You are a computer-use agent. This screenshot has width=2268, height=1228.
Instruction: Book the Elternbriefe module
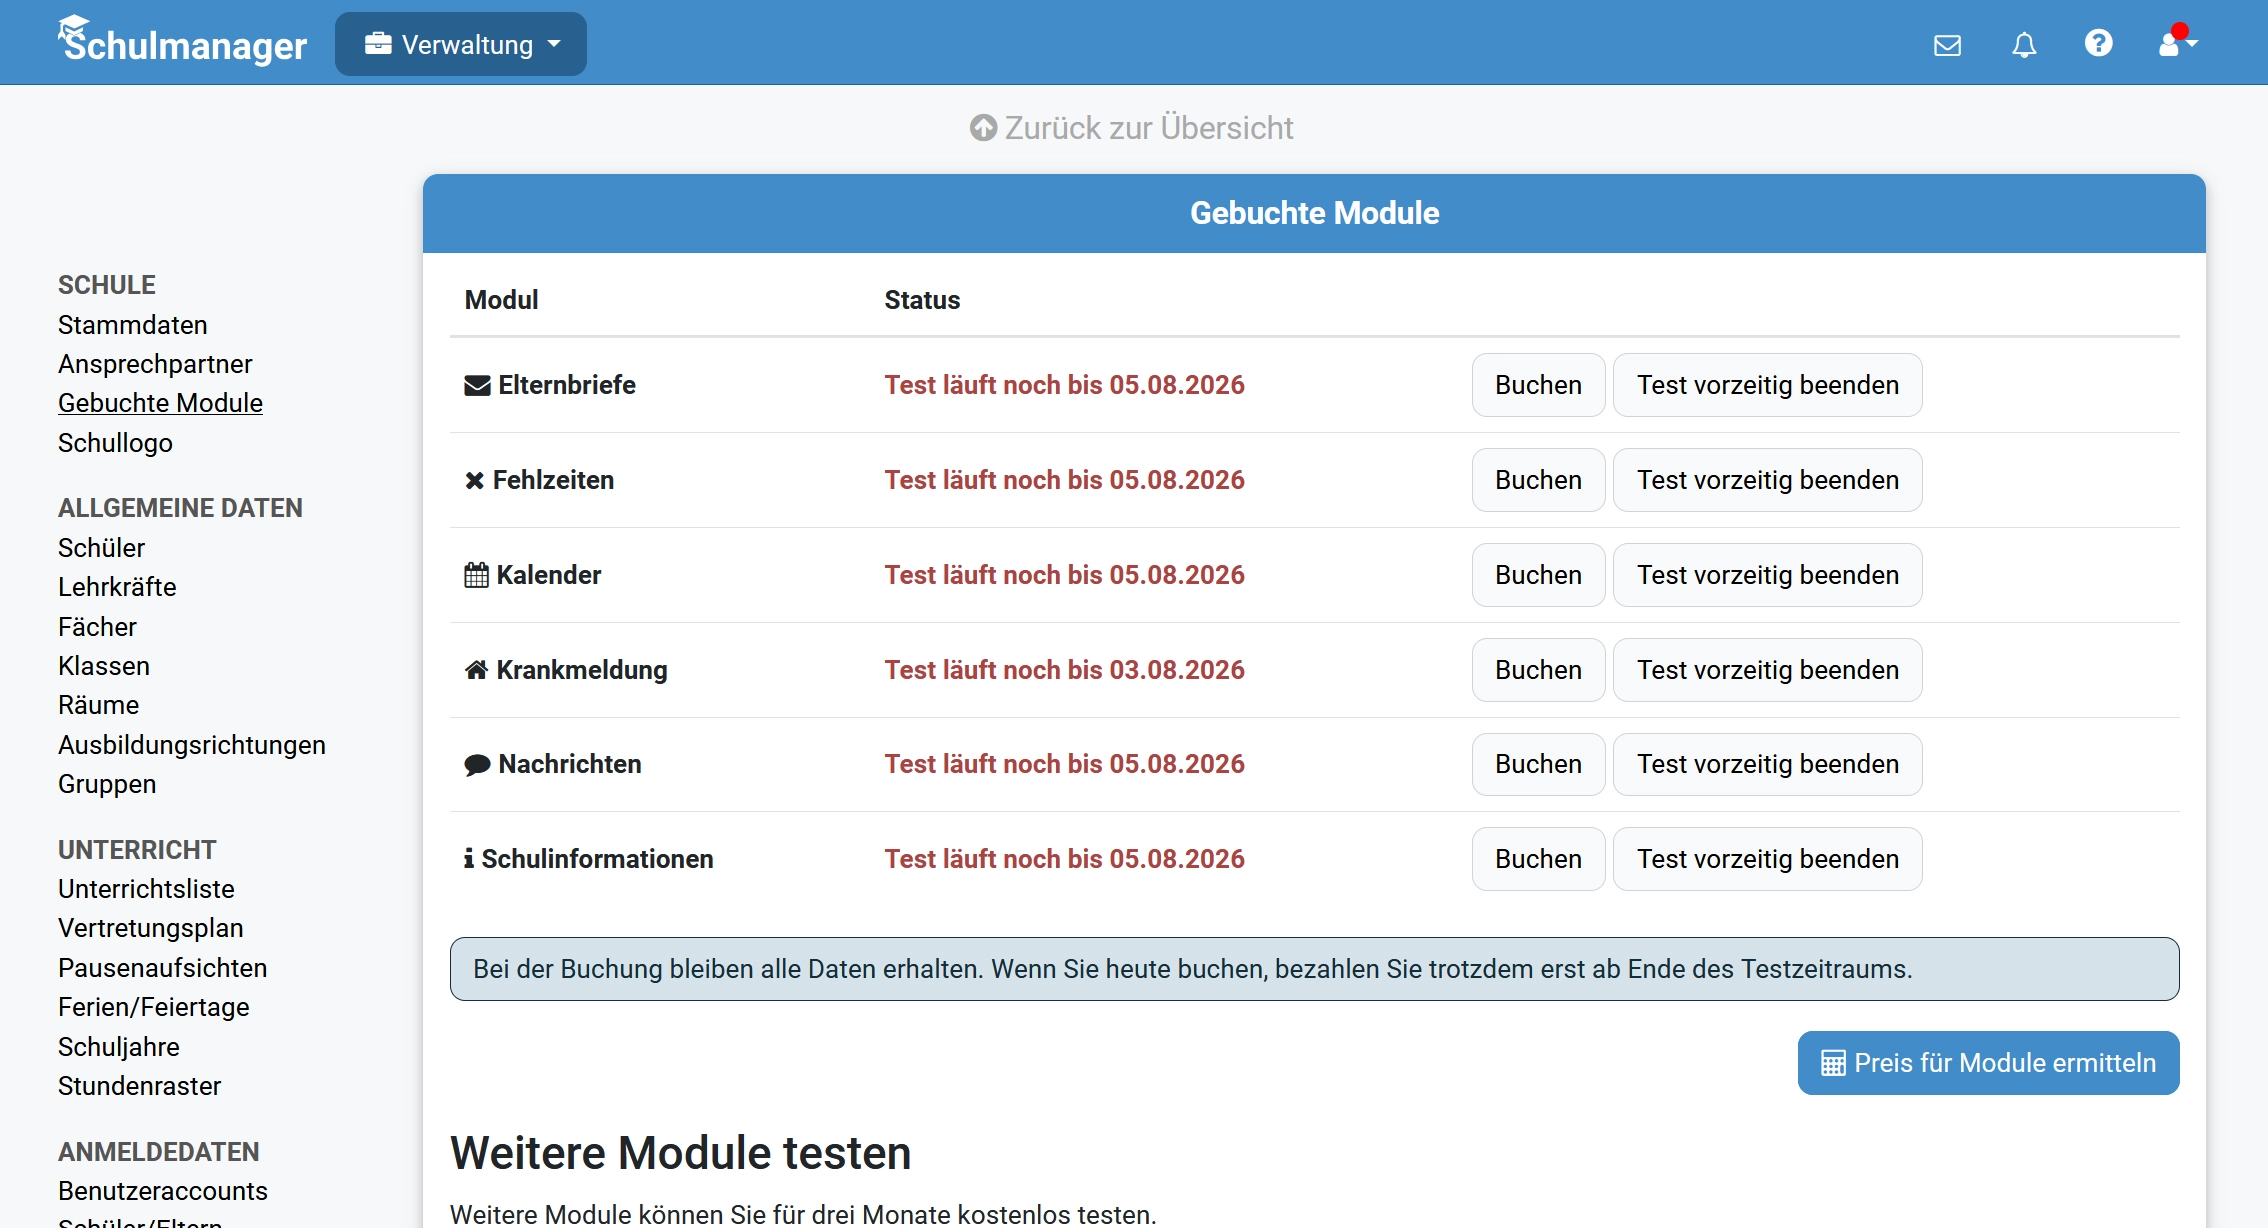[1538, 385]
